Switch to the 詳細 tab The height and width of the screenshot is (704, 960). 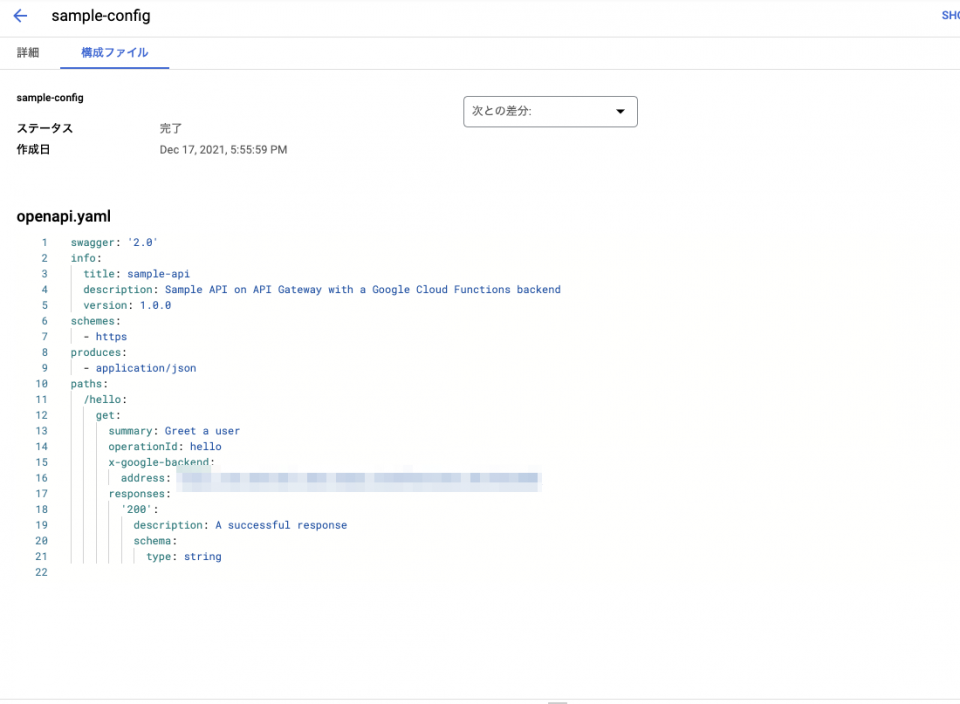pos(28,52)
